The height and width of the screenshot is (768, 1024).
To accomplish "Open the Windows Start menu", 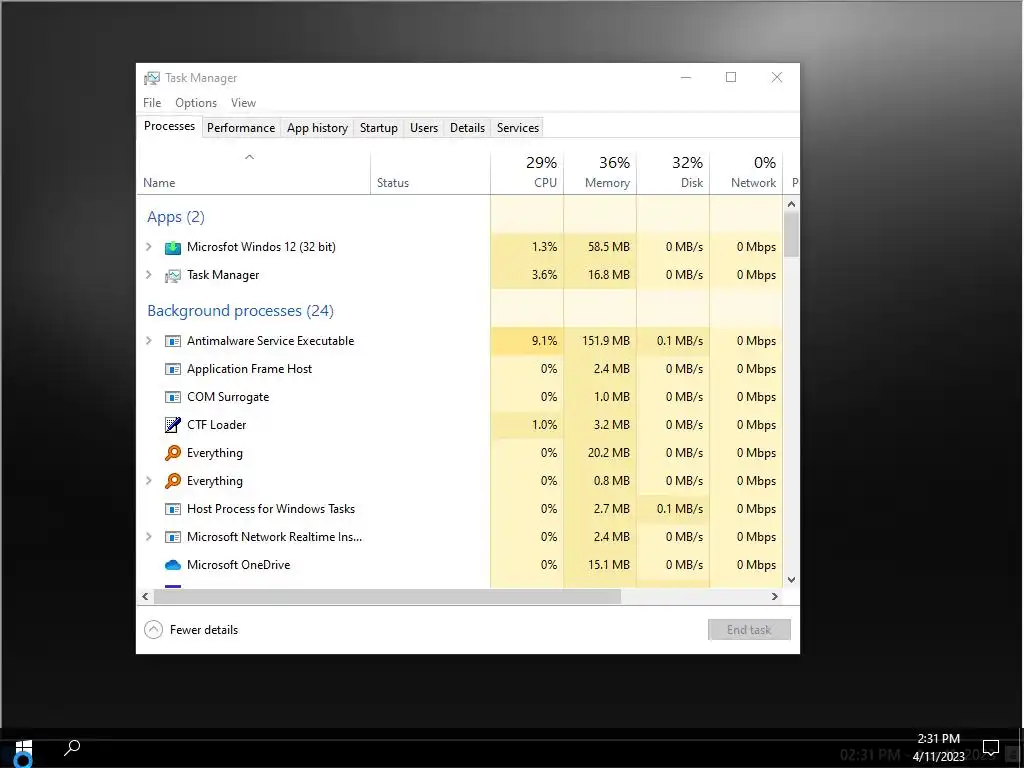I will coord(24,748).
